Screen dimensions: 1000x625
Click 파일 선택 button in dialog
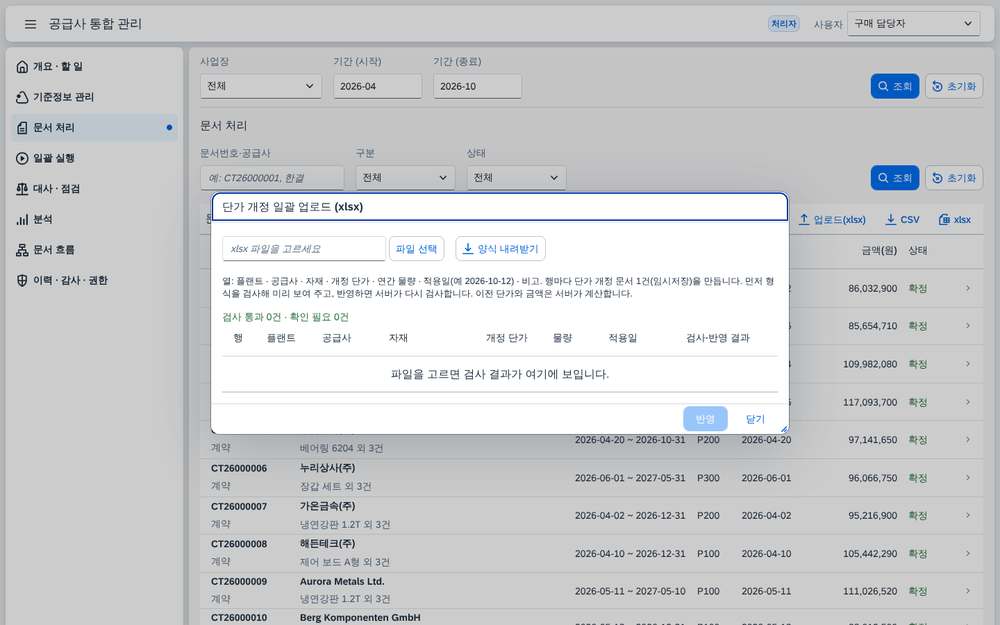[416, 249]
